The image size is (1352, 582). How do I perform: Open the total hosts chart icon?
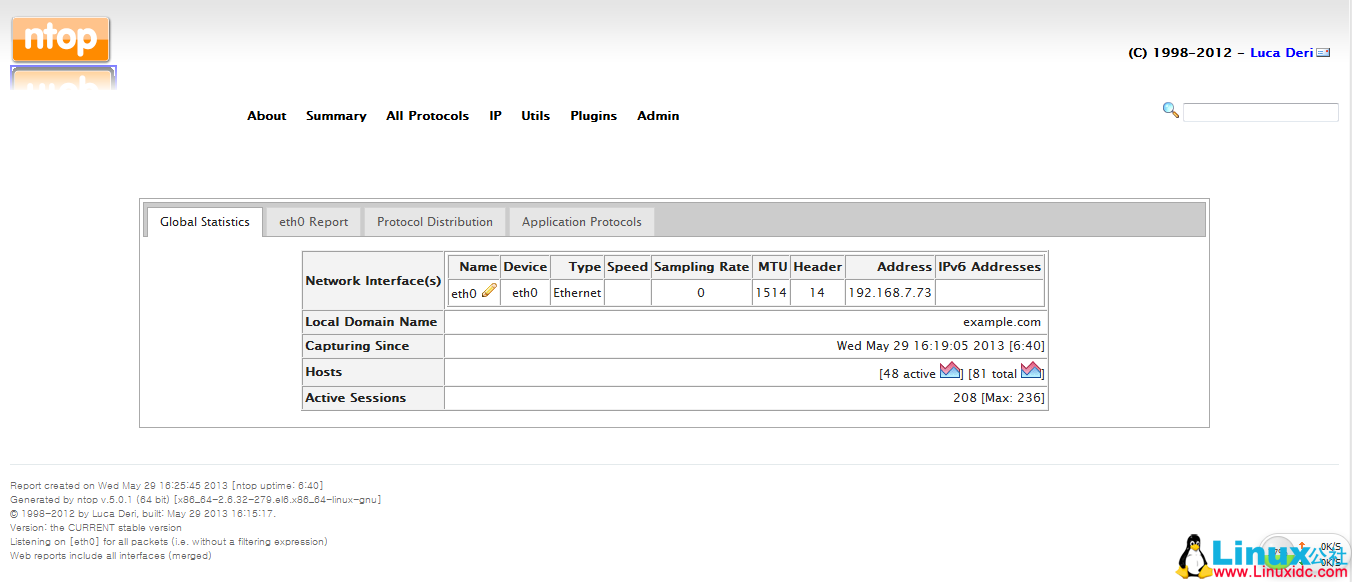[x=1031, y=371]
